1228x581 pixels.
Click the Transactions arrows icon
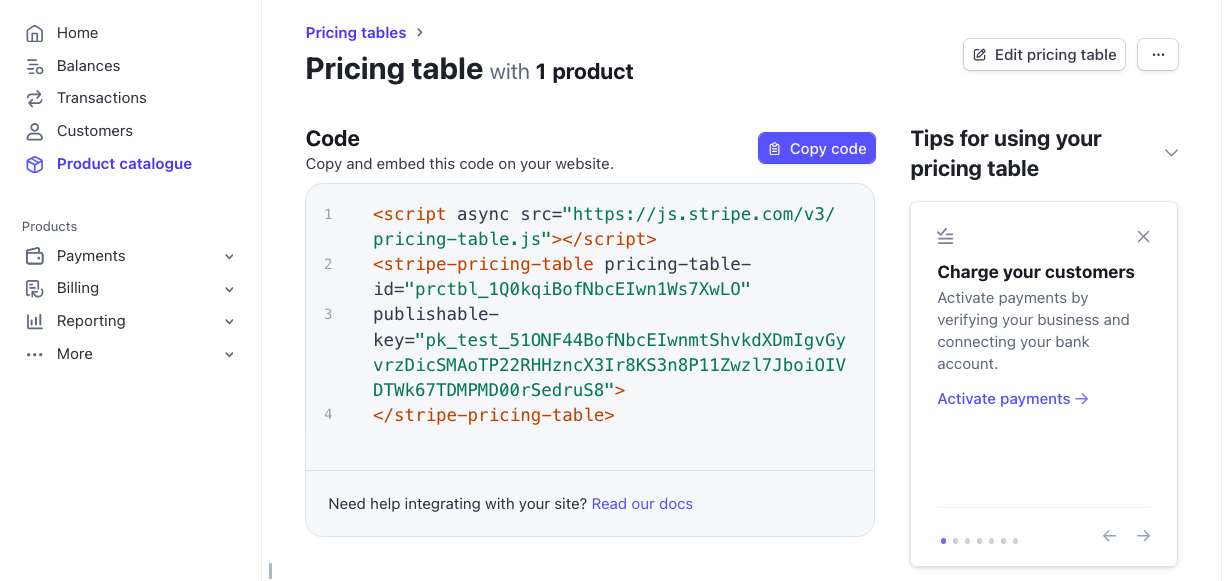click(35, 98)
